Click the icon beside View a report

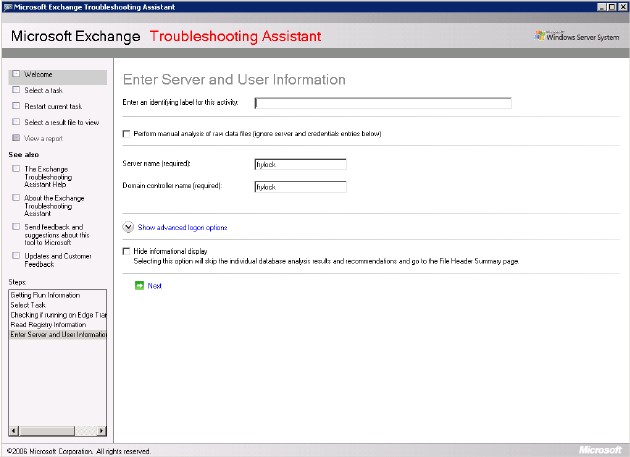[x=16, y=138]
